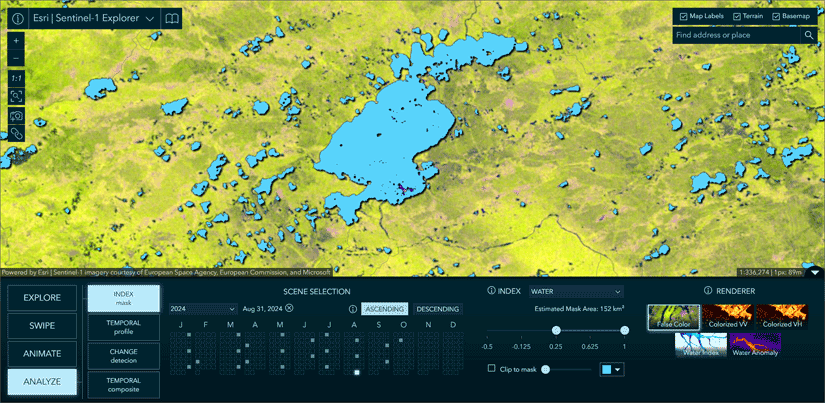Switch to SWIPE mode
Screen dimensions: 825x403
pyautogui.click(x=42, y=326)
